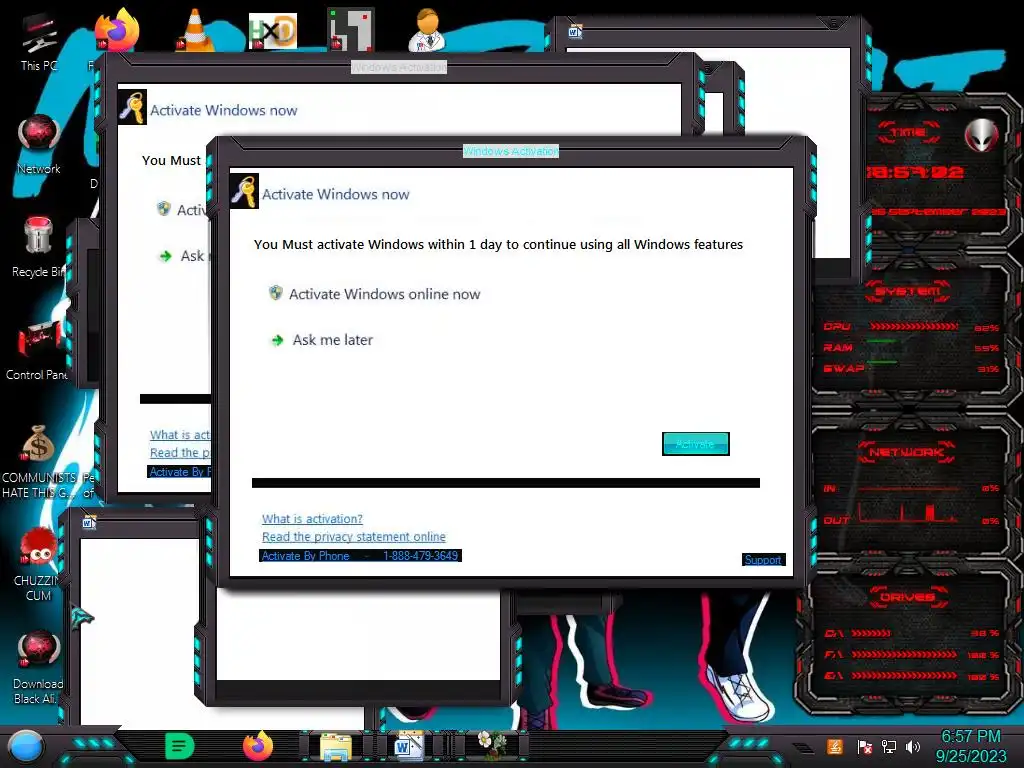
Task: Click Activate By Phone 1-888-479-3649
Action: click(x=360, y=556)
